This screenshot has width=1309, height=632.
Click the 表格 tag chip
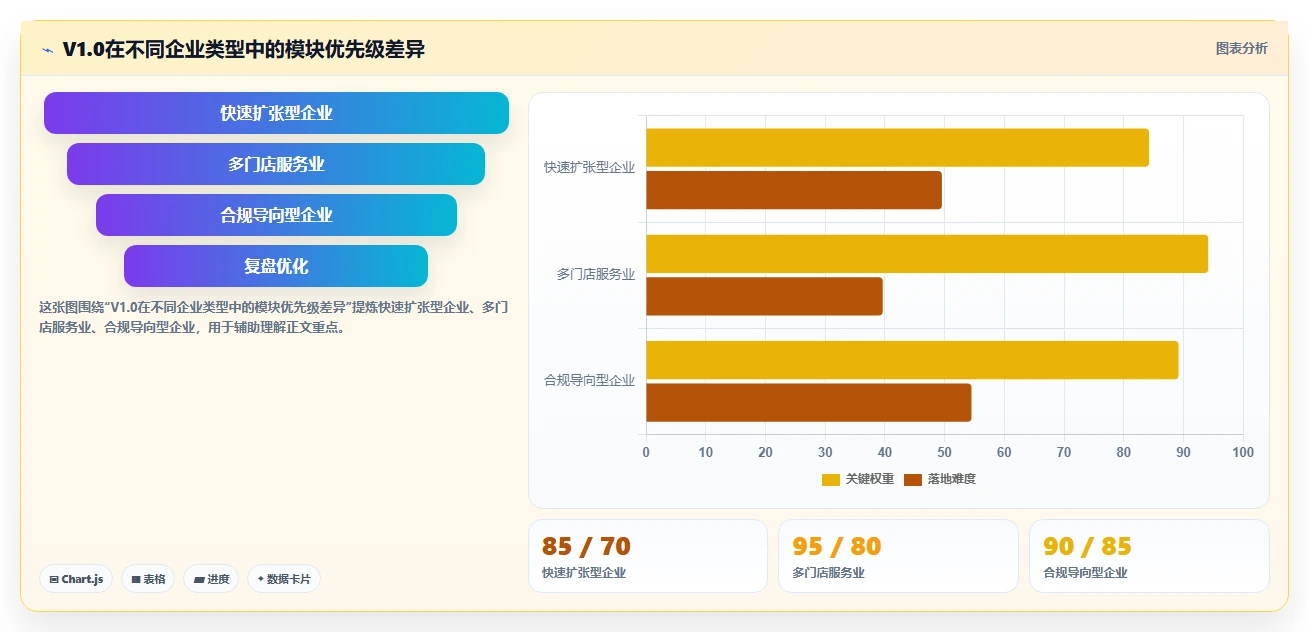[x=148, y=579]
